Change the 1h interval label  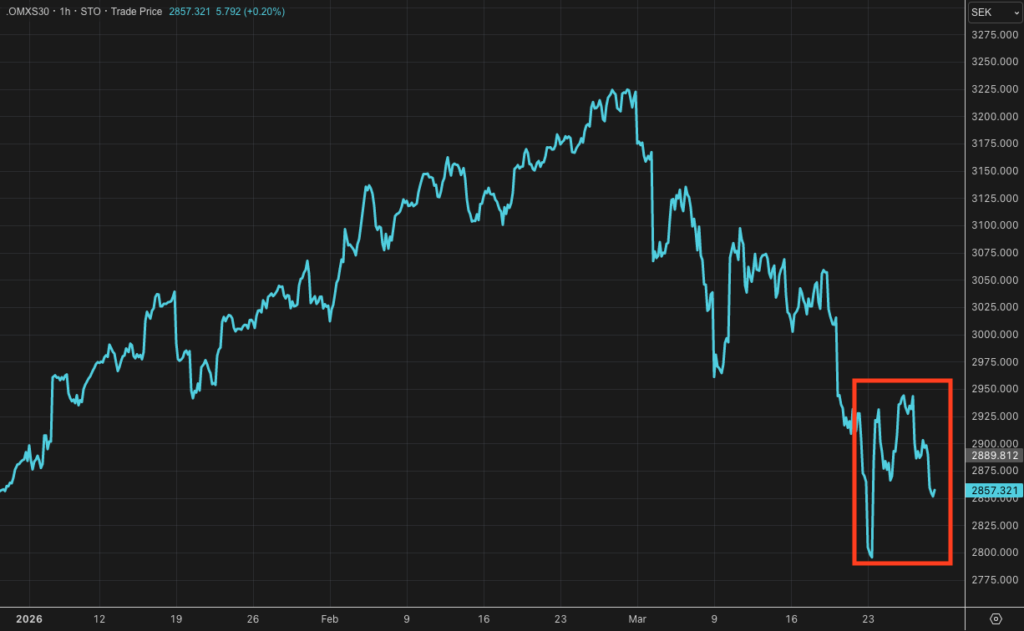65,12
